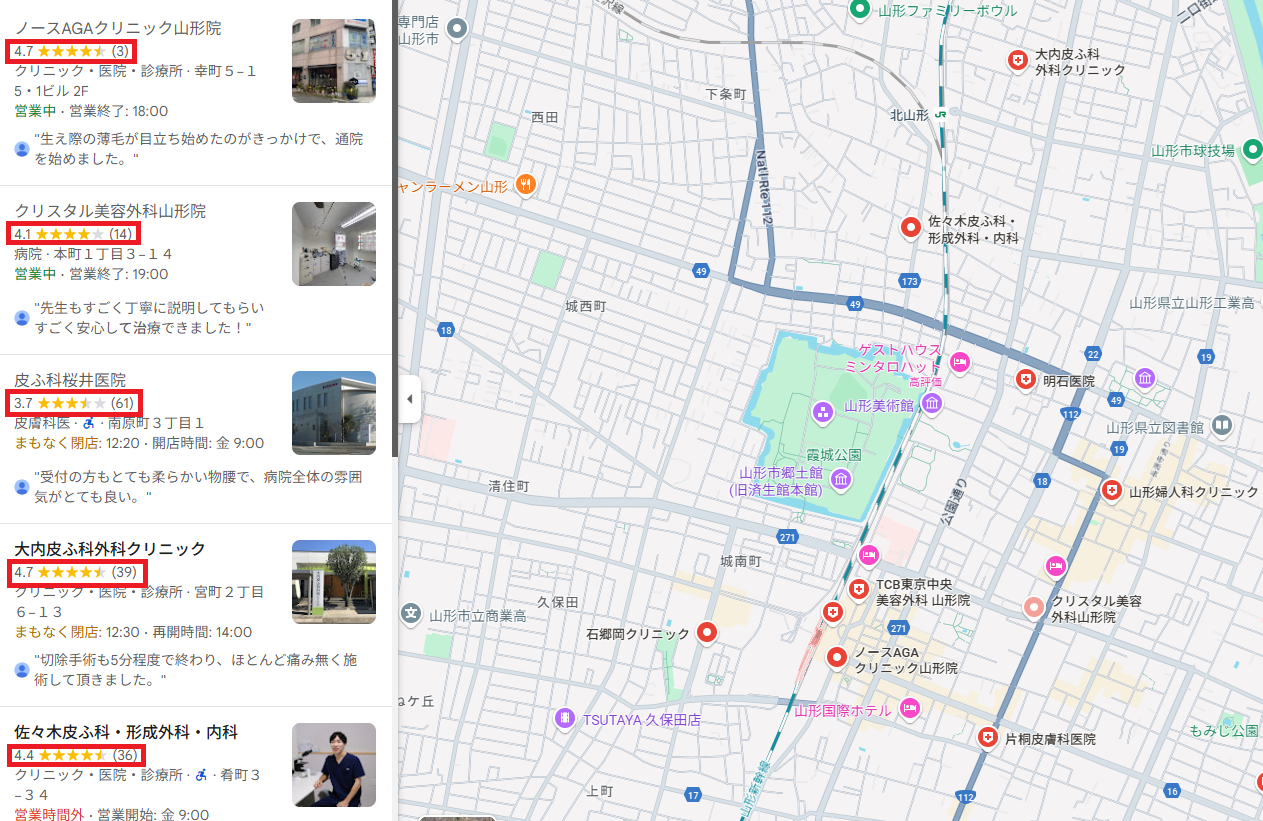Image resolution: width=1263 pixels, height=821 pixels.
Task: Open 大内皮ふ科外科クリニック listing title
Action: [110, 548]
